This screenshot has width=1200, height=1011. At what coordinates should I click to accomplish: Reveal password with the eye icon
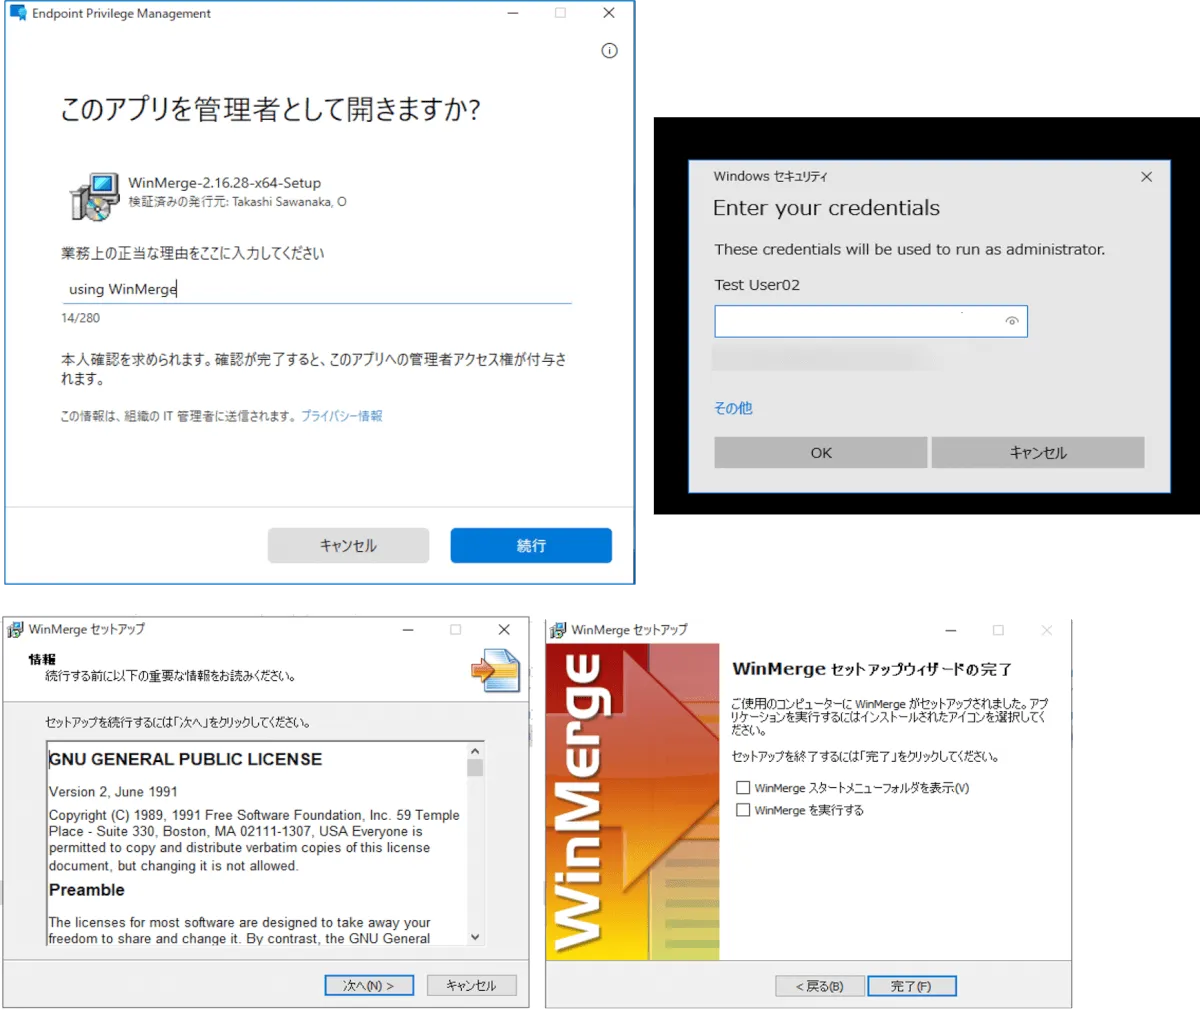point(1012,321)
